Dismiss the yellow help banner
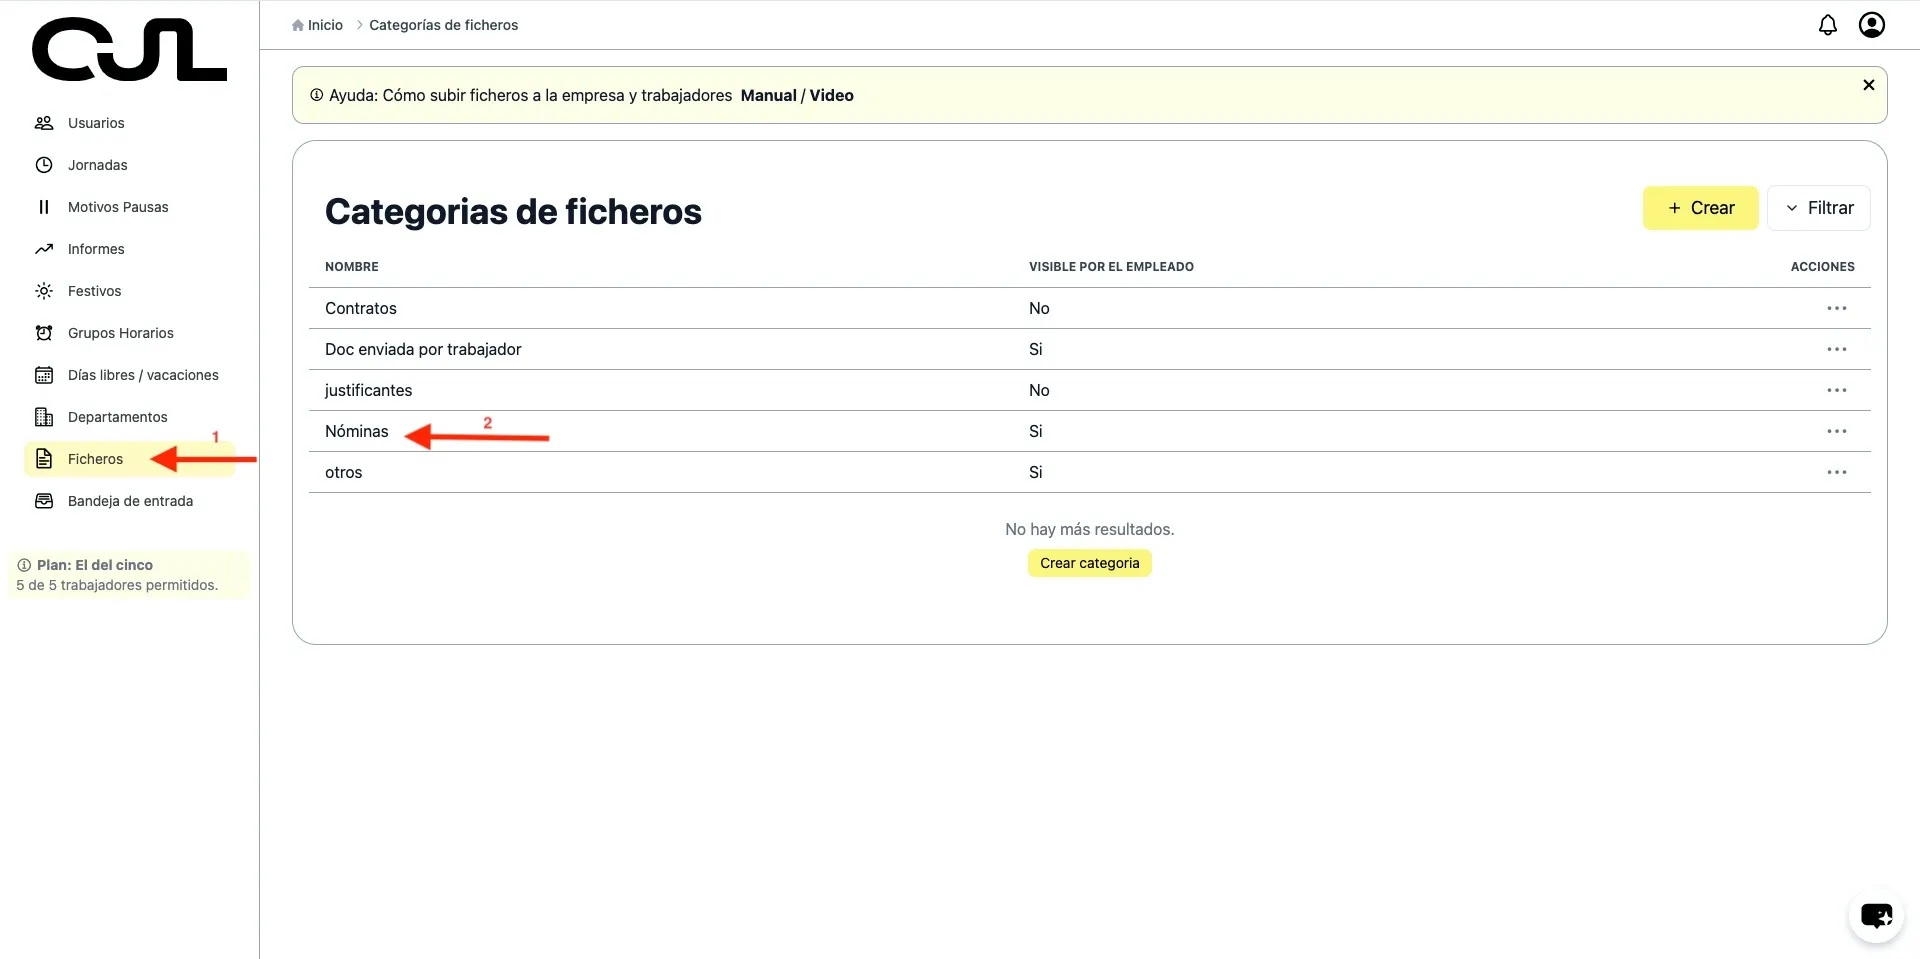Screen dimensions: 1920x959 coord(1869,85)
